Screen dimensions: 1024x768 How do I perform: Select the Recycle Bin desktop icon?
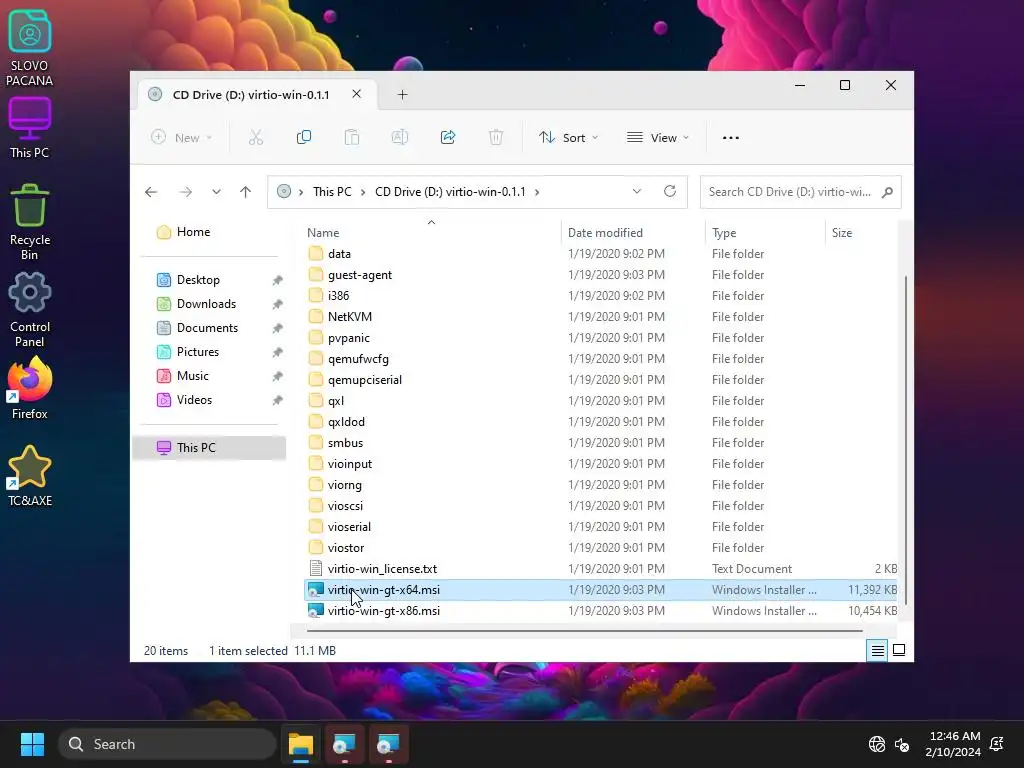tap(29, 222)
